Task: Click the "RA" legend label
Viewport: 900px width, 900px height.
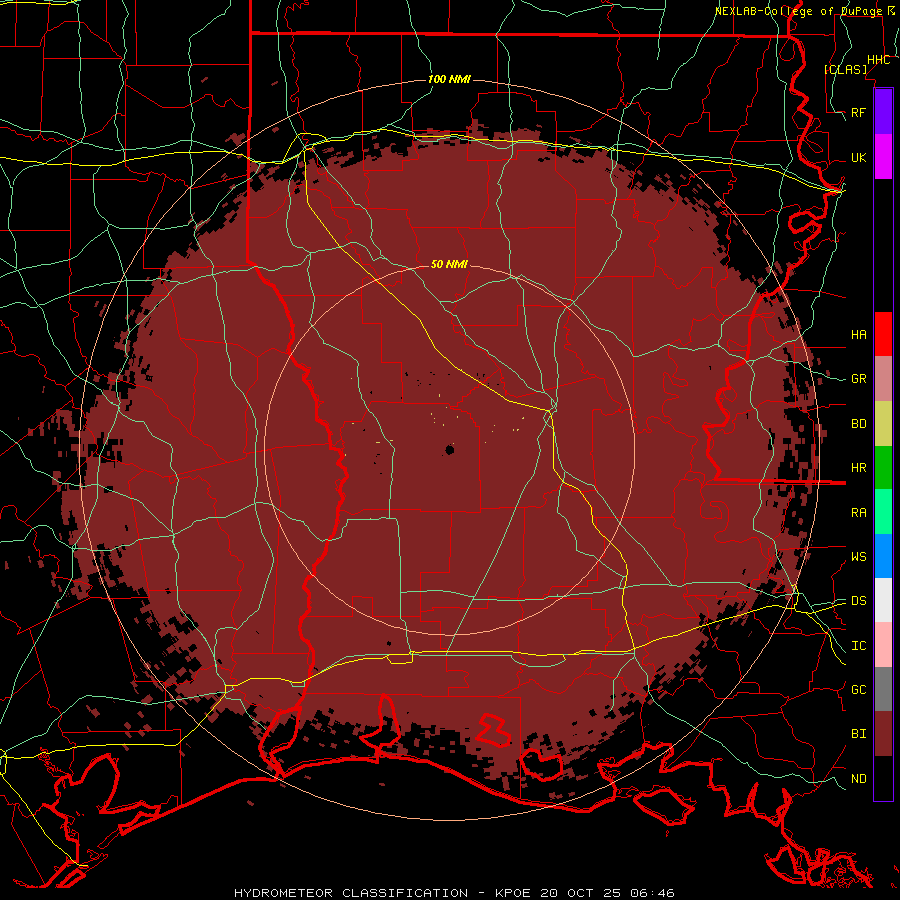Action: (858, 513)
